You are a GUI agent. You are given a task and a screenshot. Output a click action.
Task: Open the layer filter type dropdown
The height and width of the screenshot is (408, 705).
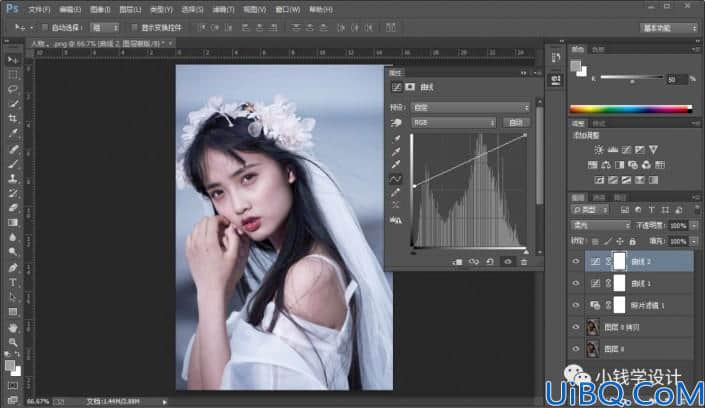[590, 210]
